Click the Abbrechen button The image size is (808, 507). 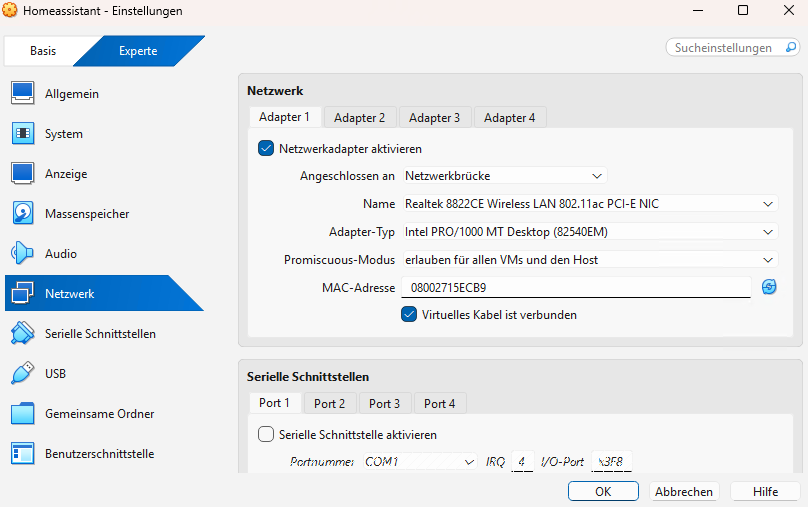point(684,491)
